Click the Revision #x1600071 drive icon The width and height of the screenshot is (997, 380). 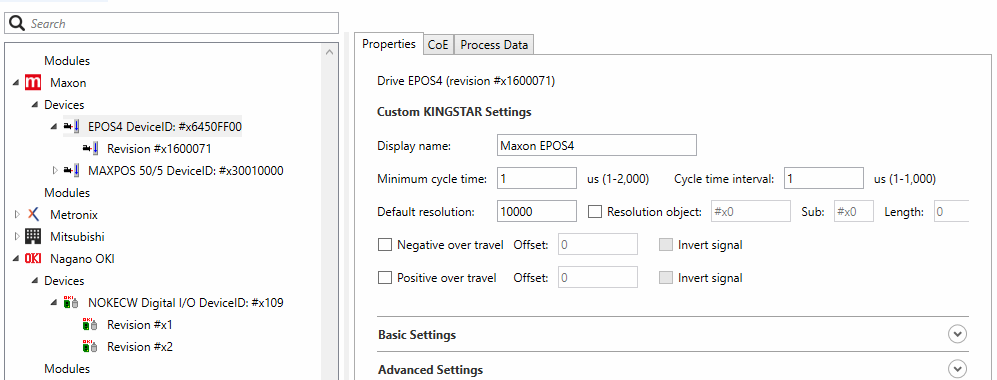tap(91, 149)
